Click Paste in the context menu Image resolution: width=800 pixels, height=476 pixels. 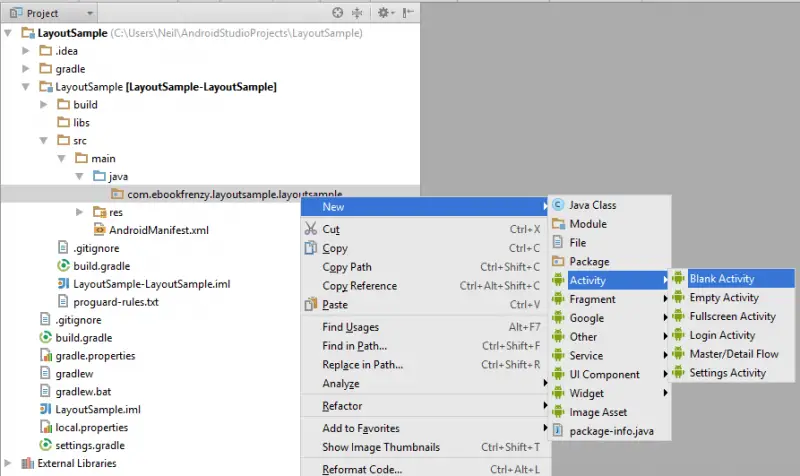tap(335, 304)
